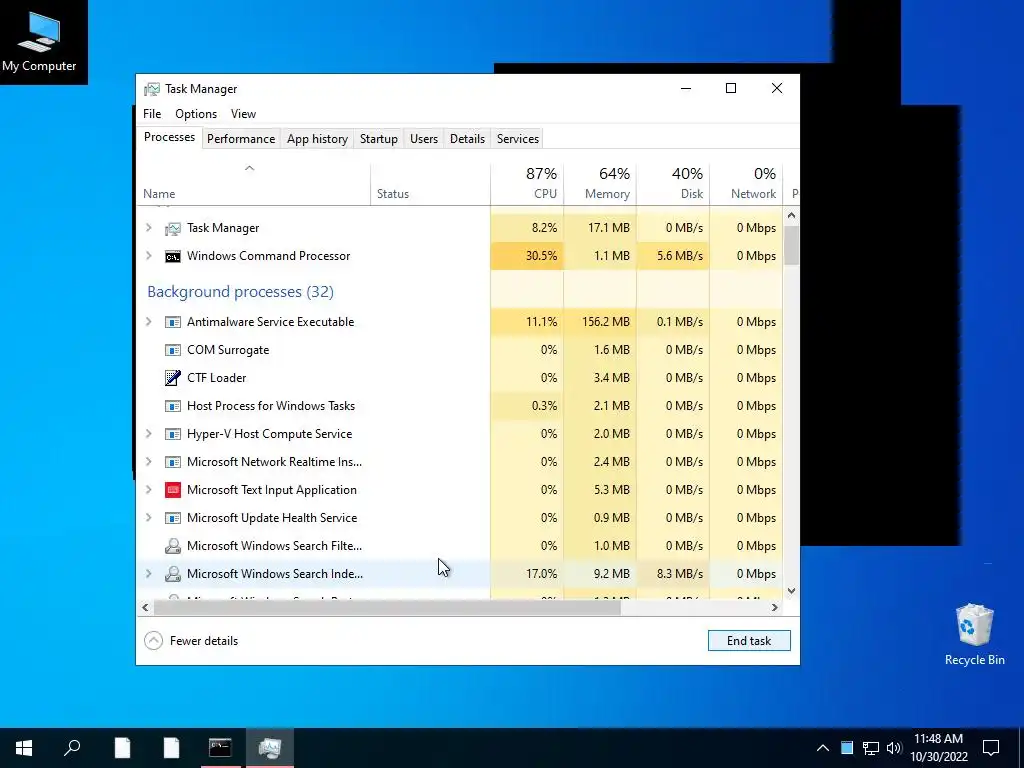Open taskbar search magnifier
This screenshot has width=1024, height=768.
pyautogui.click(x=72, y=748)
